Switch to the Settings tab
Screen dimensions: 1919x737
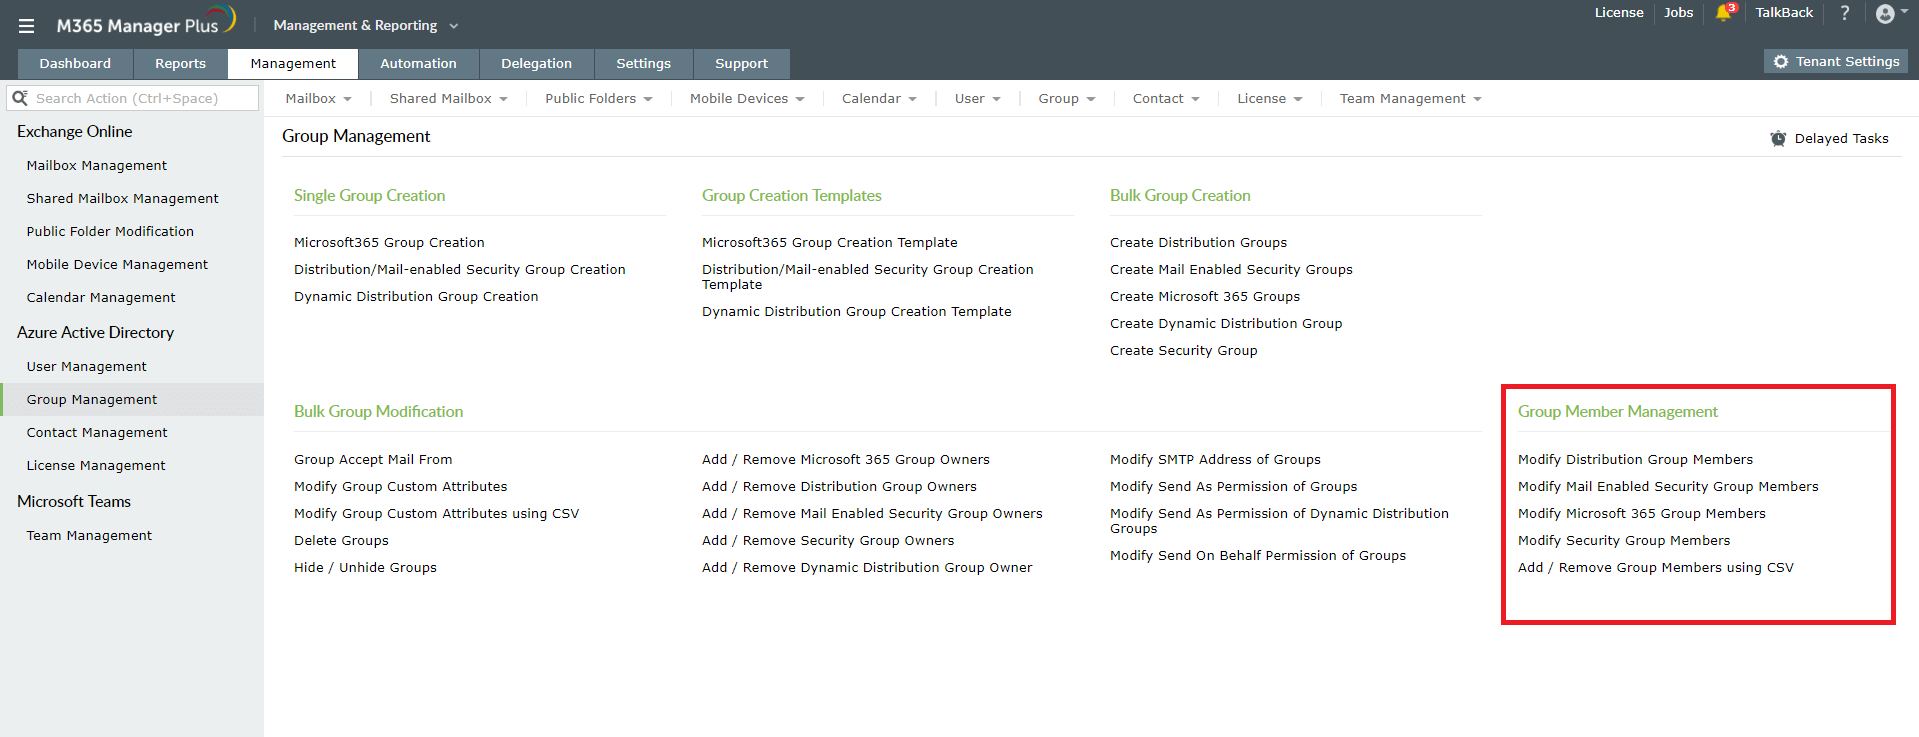point(643,63)
